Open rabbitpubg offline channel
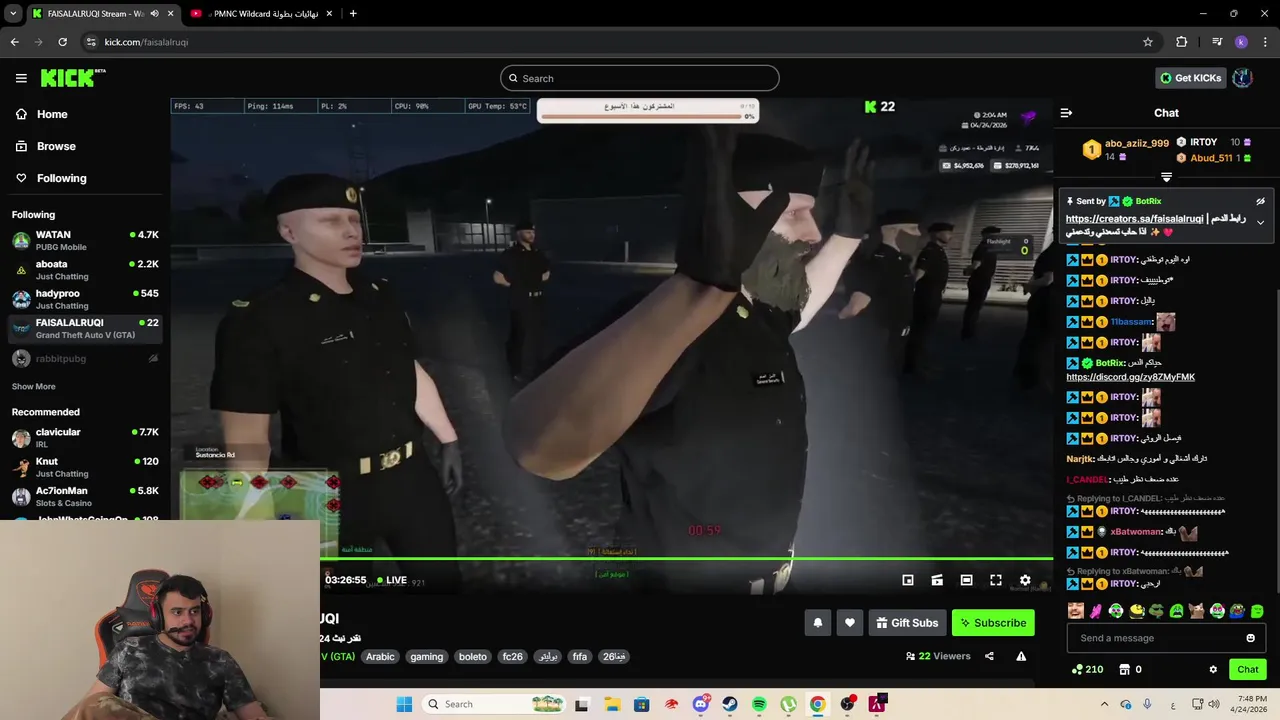The height and width of the screenshot is (720, 1280). [x=86, y=358]
